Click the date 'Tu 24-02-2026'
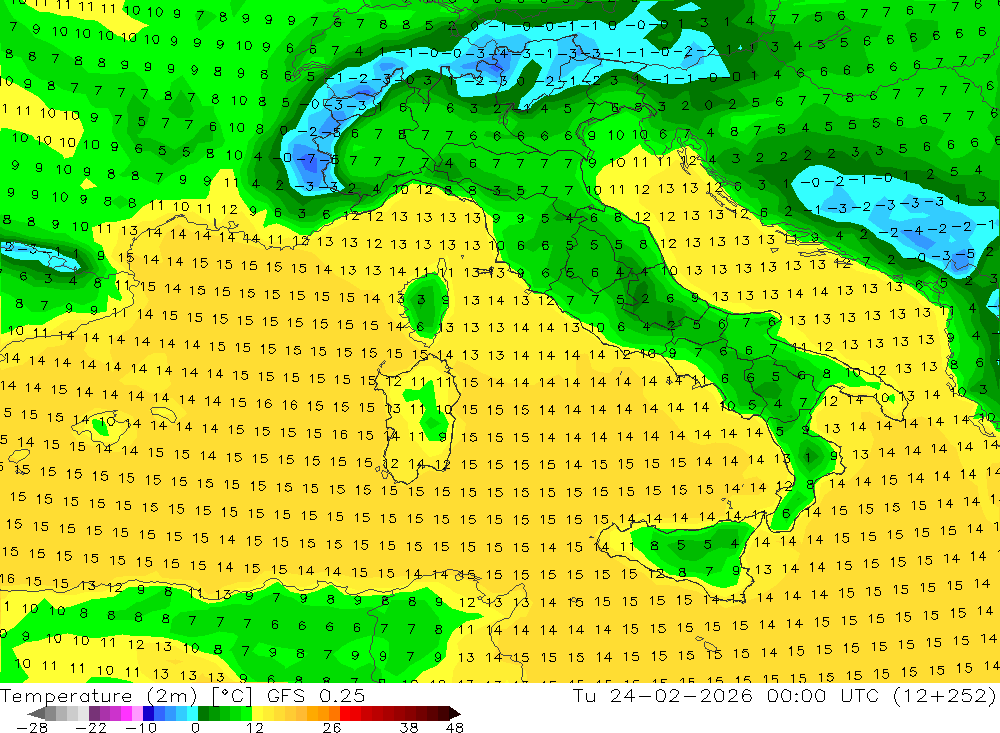This screenshot has width=1000, height=733. coord(663,696)
